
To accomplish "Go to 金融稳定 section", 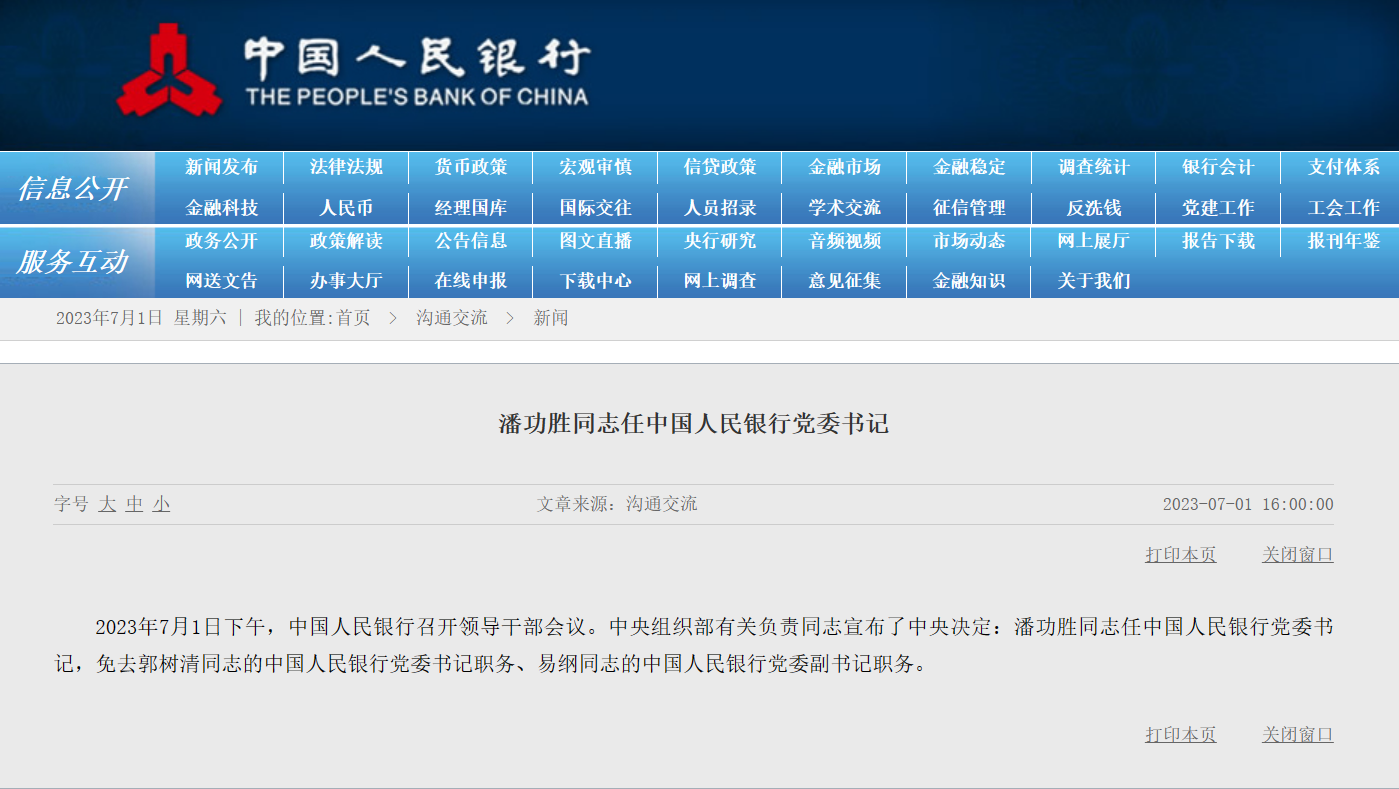I will click(968, 167).
